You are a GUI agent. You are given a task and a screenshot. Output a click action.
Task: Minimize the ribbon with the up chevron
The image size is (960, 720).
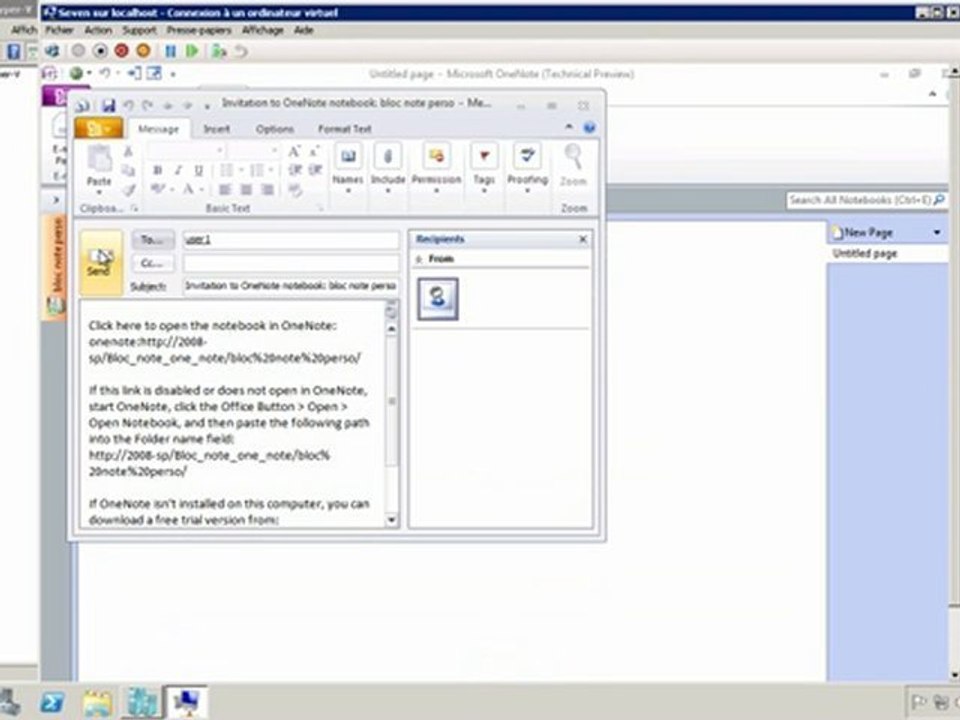coord(569,127)
